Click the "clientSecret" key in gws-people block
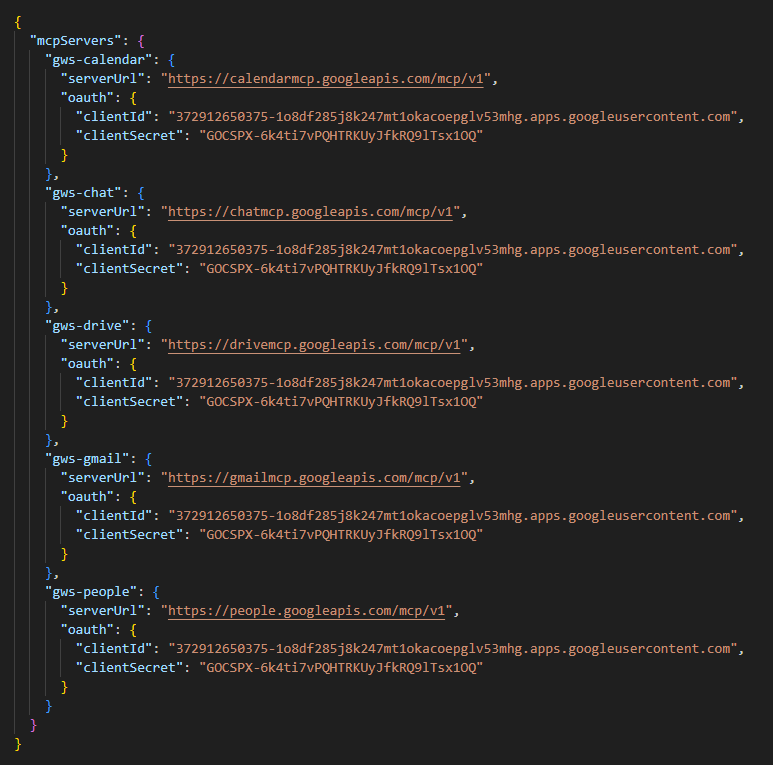 (130, 668)
